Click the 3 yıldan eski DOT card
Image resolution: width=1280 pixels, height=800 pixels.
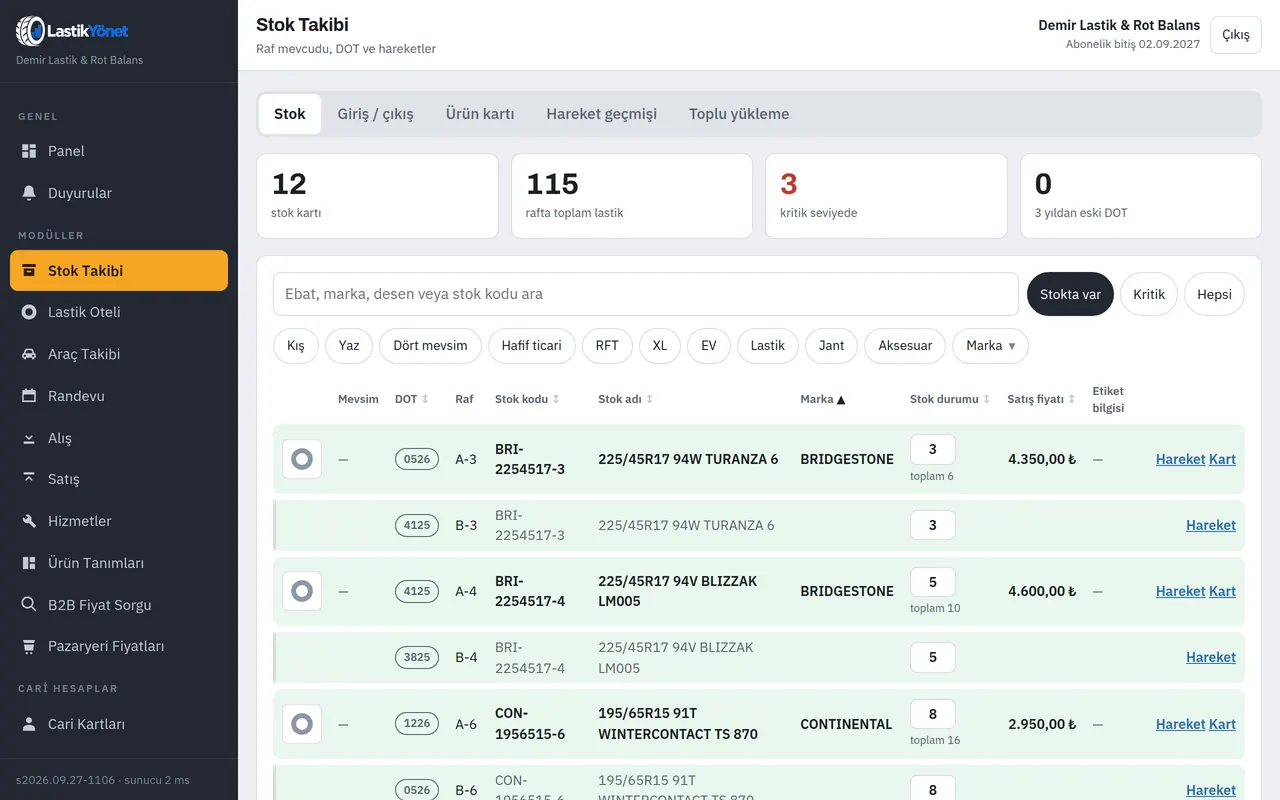1141,196
